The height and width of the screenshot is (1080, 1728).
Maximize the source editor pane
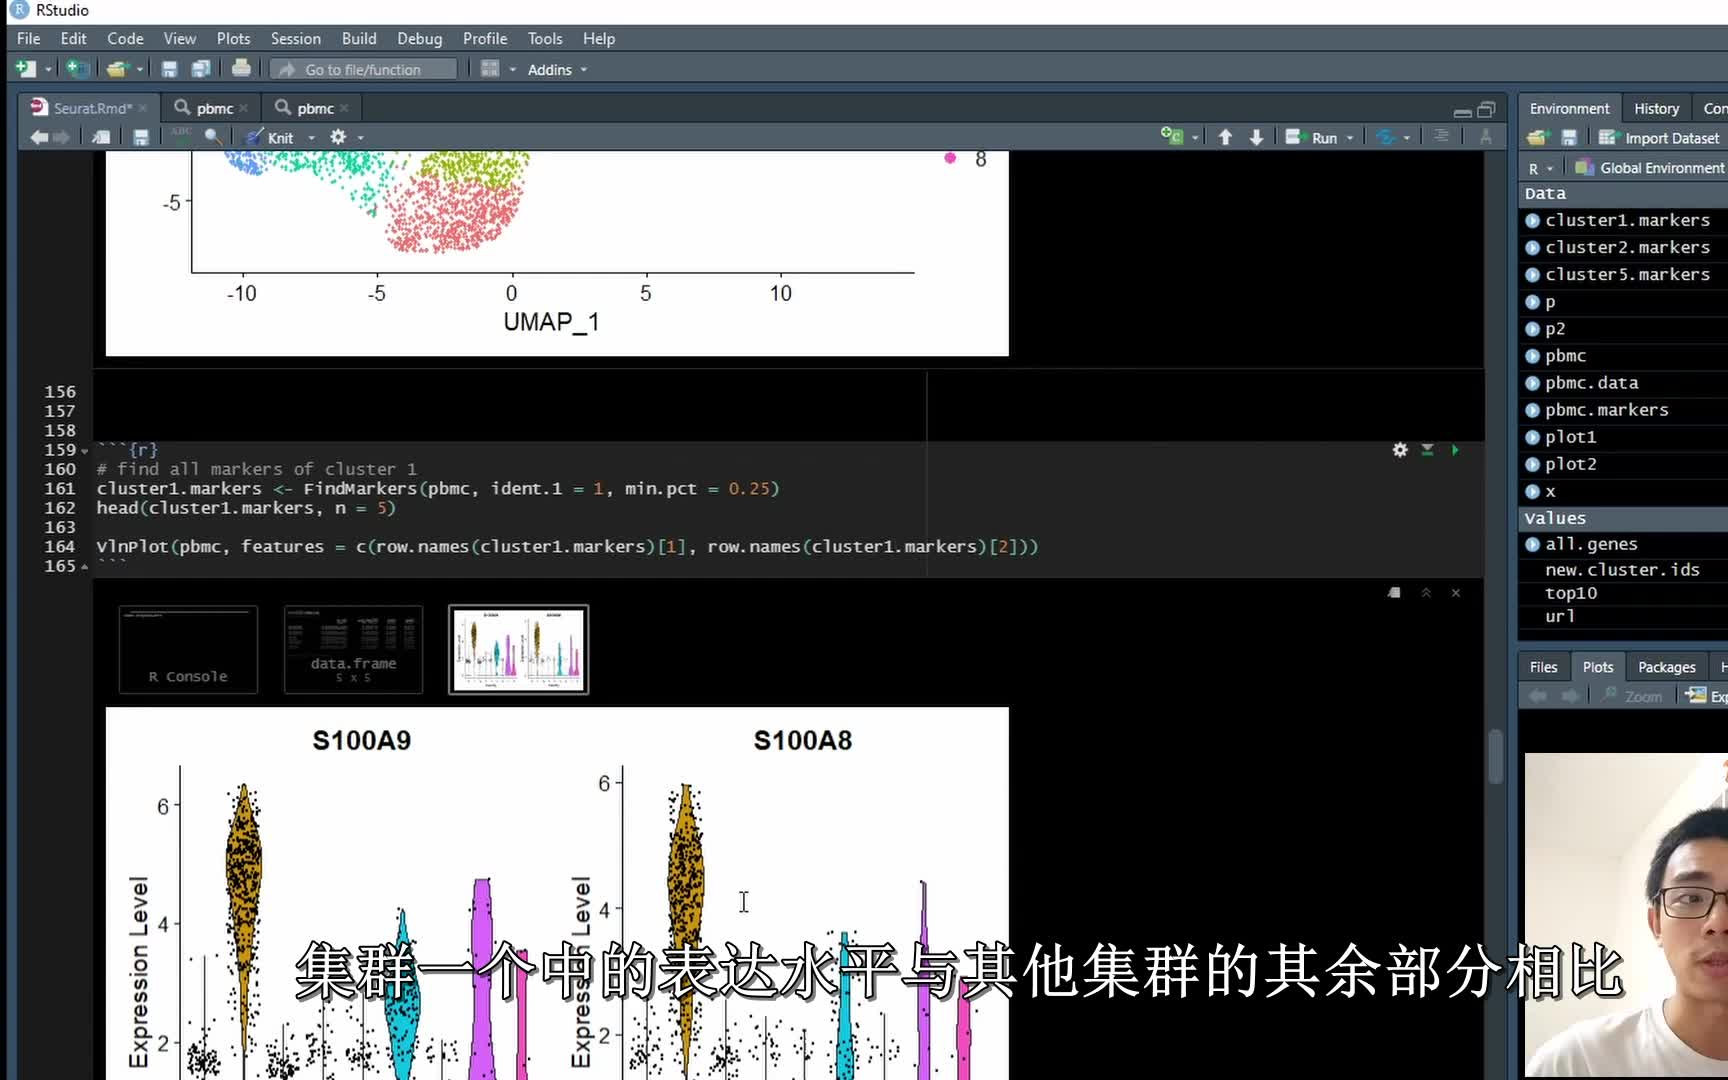coord(1487,109)
